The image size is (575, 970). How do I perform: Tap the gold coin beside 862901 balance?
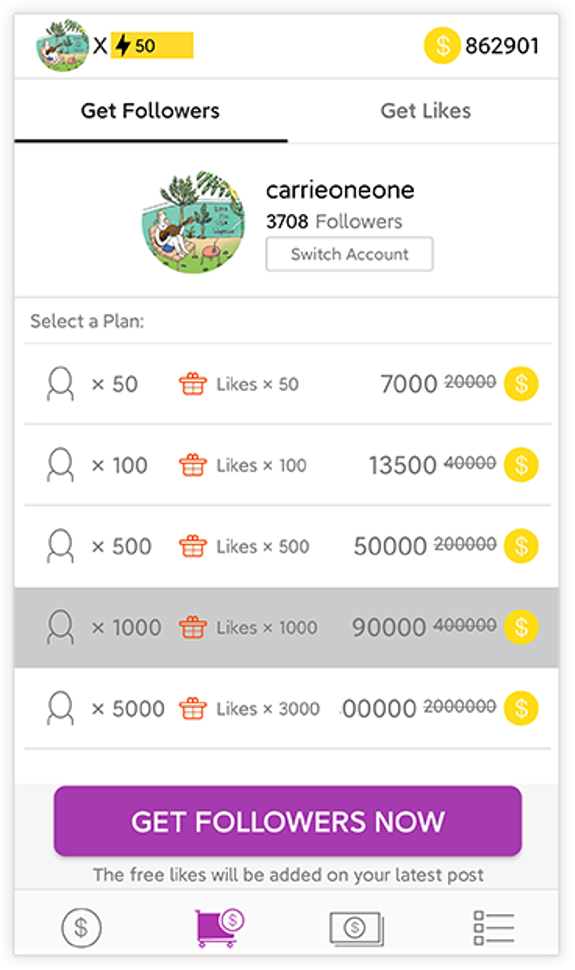[442, 46]
